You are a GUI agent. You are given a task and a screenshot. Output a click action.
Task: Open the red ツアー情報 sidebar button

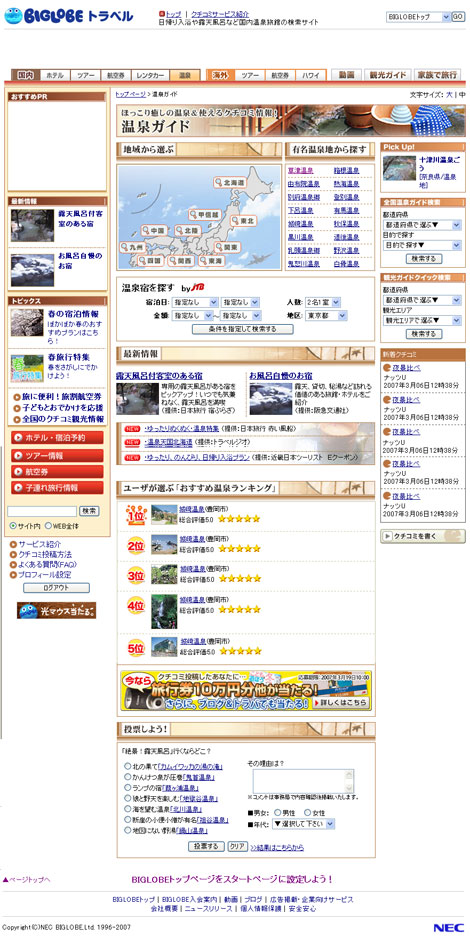57,454
